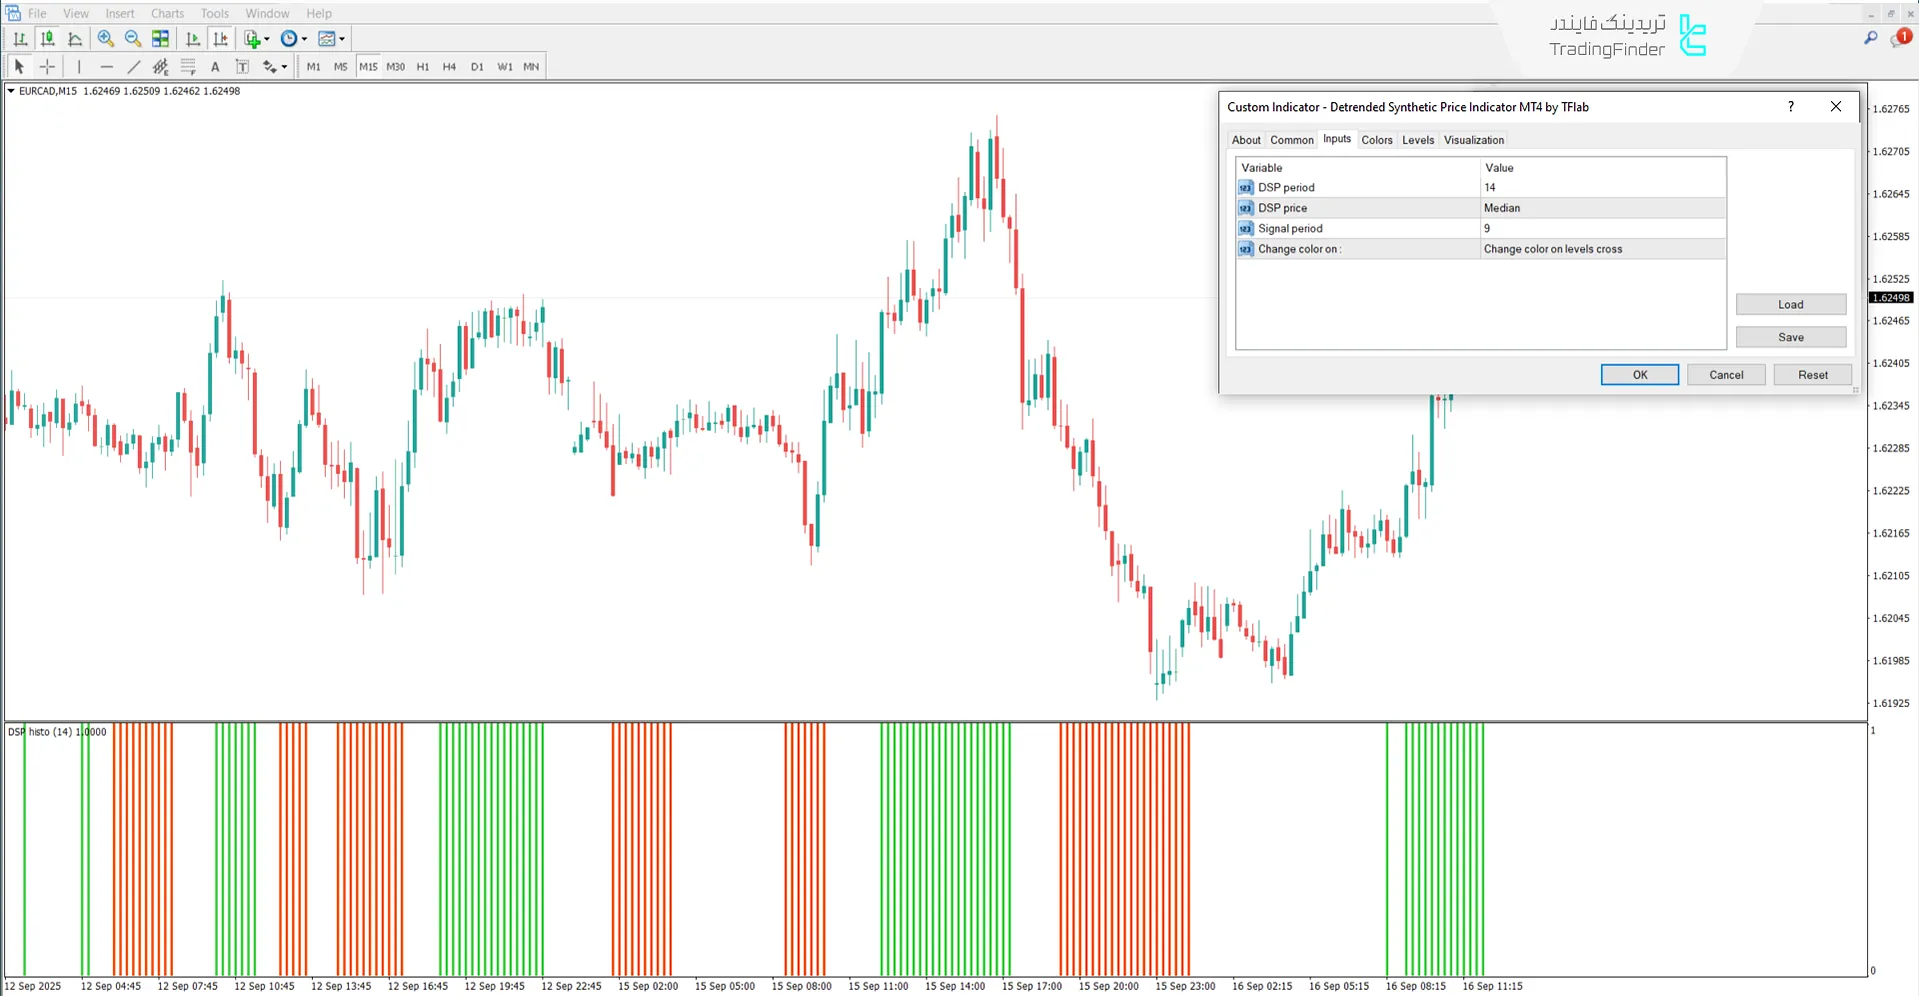
Task: Zoom in on the chart
Action: (105, 38)
